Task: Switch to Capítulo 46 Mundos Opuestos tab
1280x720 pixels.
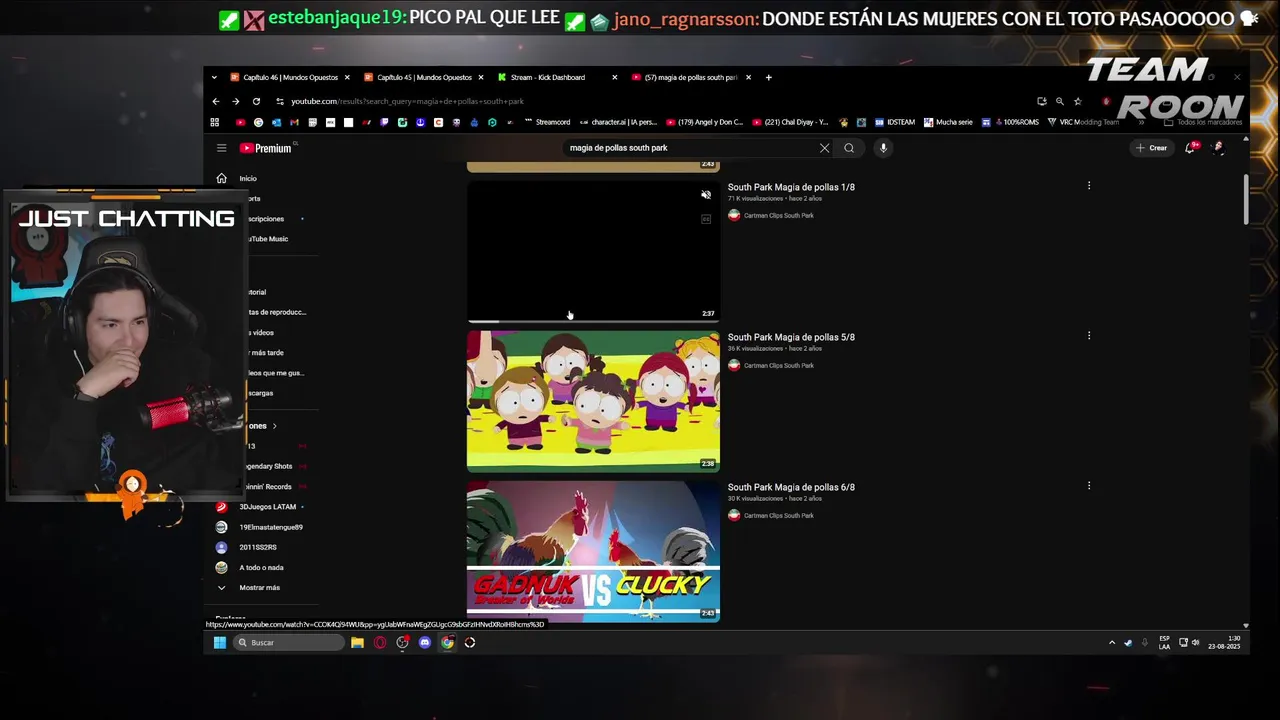Action: pos(290,77)
